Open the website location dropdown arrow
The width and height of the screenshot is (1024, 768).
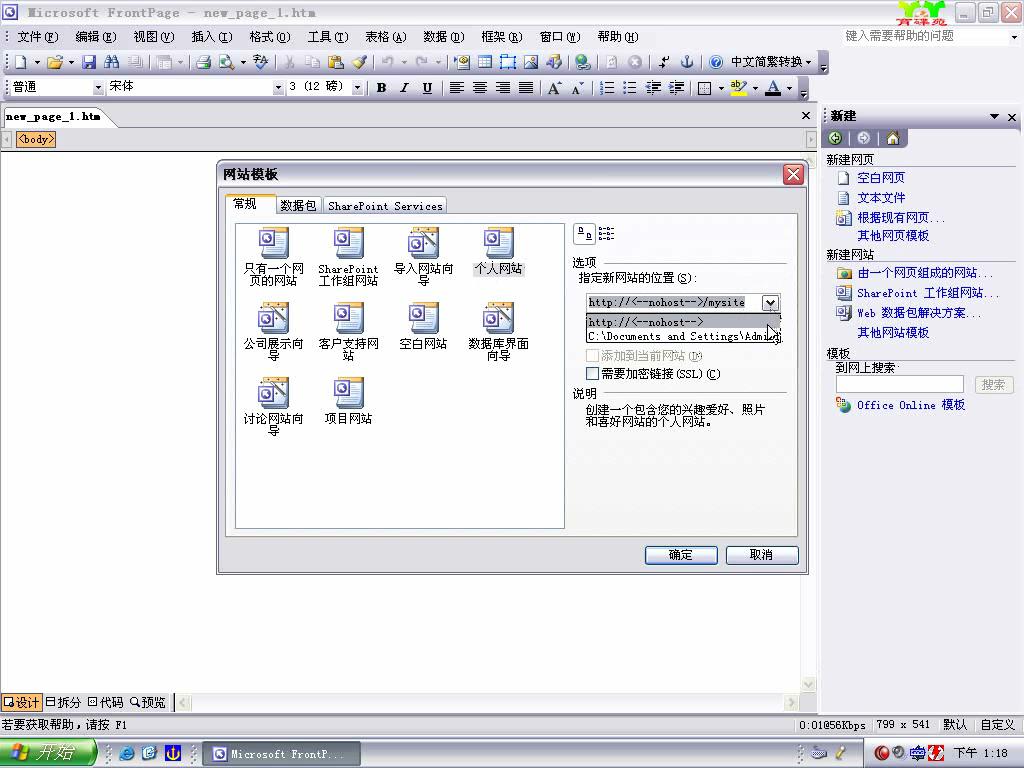770,302
